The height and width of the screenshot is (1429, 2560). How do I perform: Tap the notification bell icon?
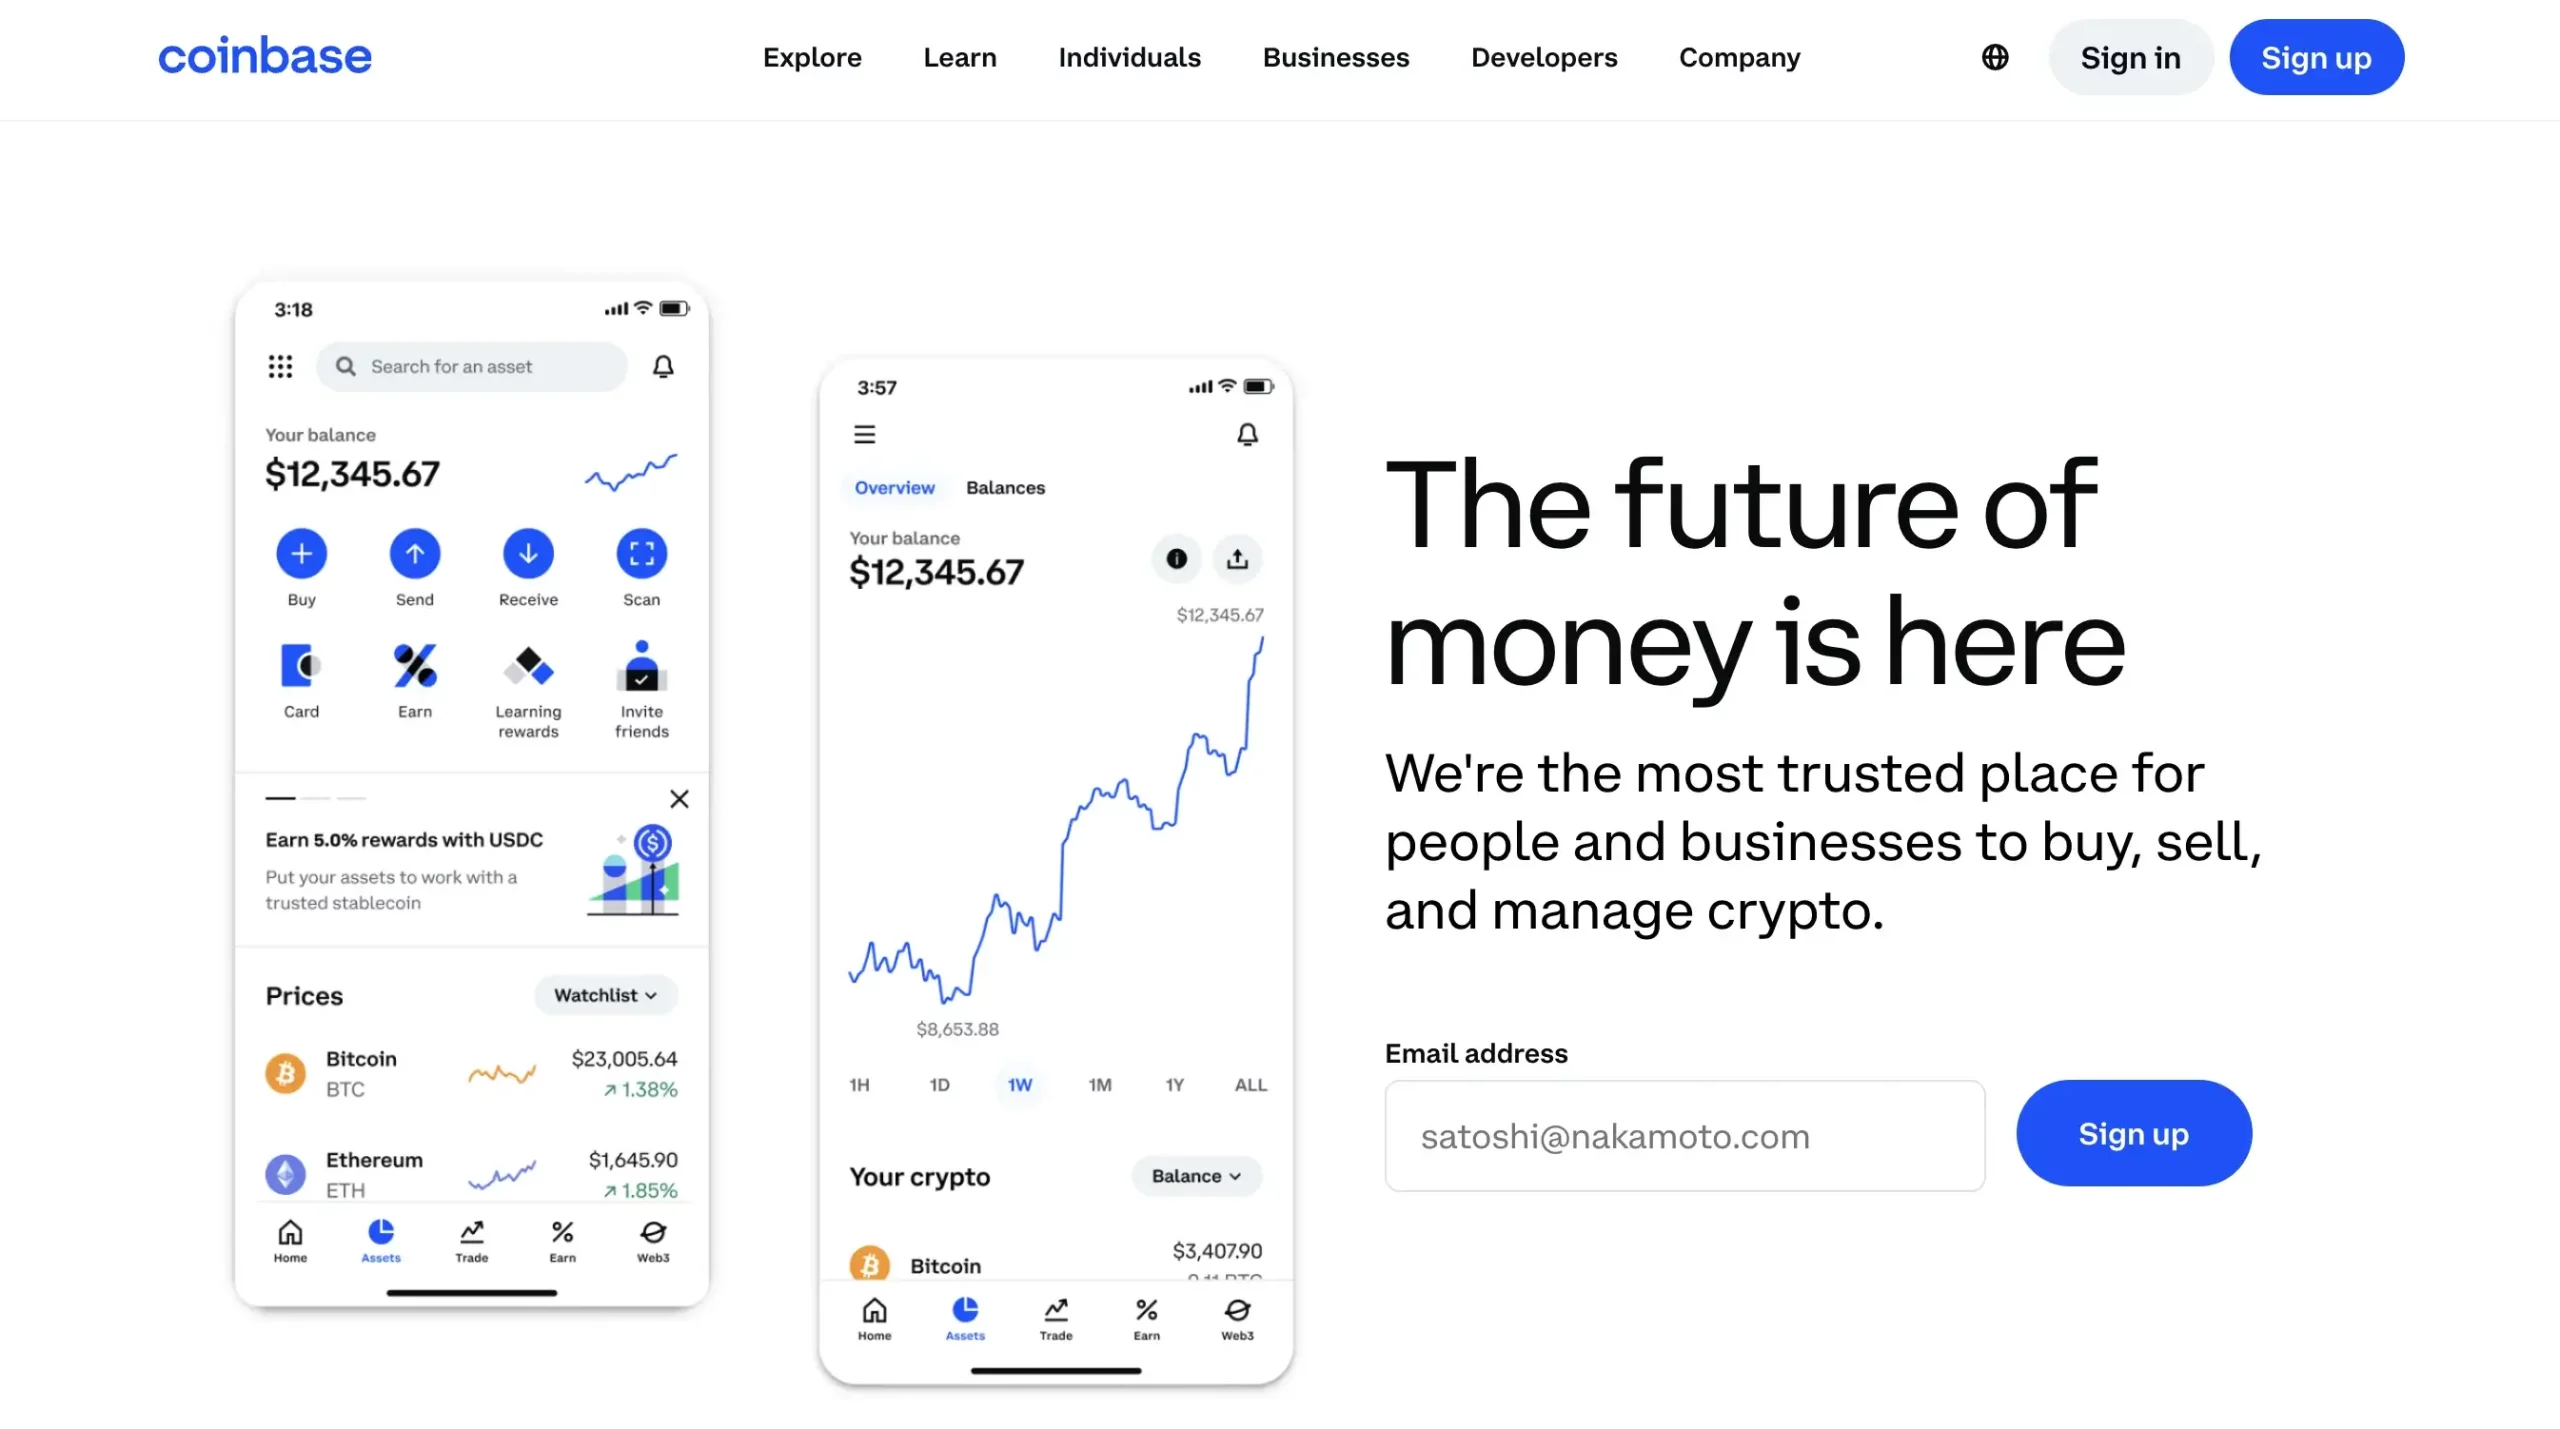point(665,364)
